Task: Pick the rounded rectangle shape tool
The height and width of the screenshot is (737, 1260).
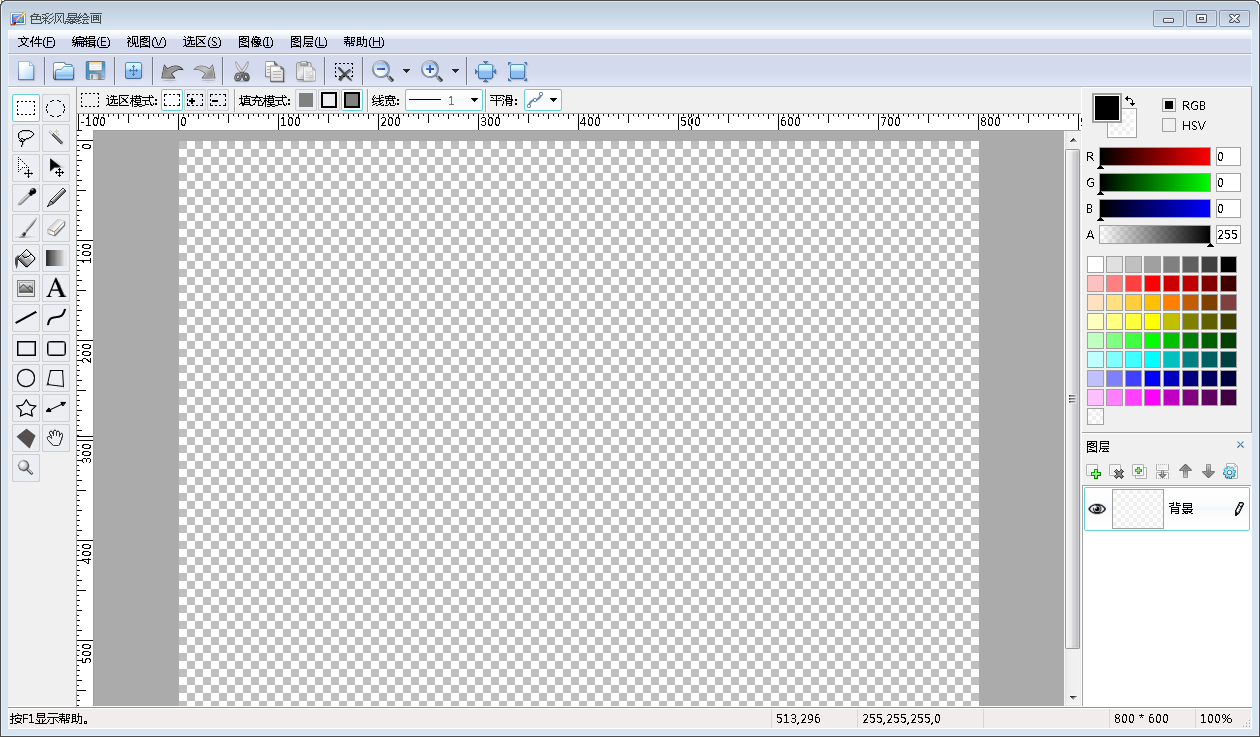Action: [56, 348]
